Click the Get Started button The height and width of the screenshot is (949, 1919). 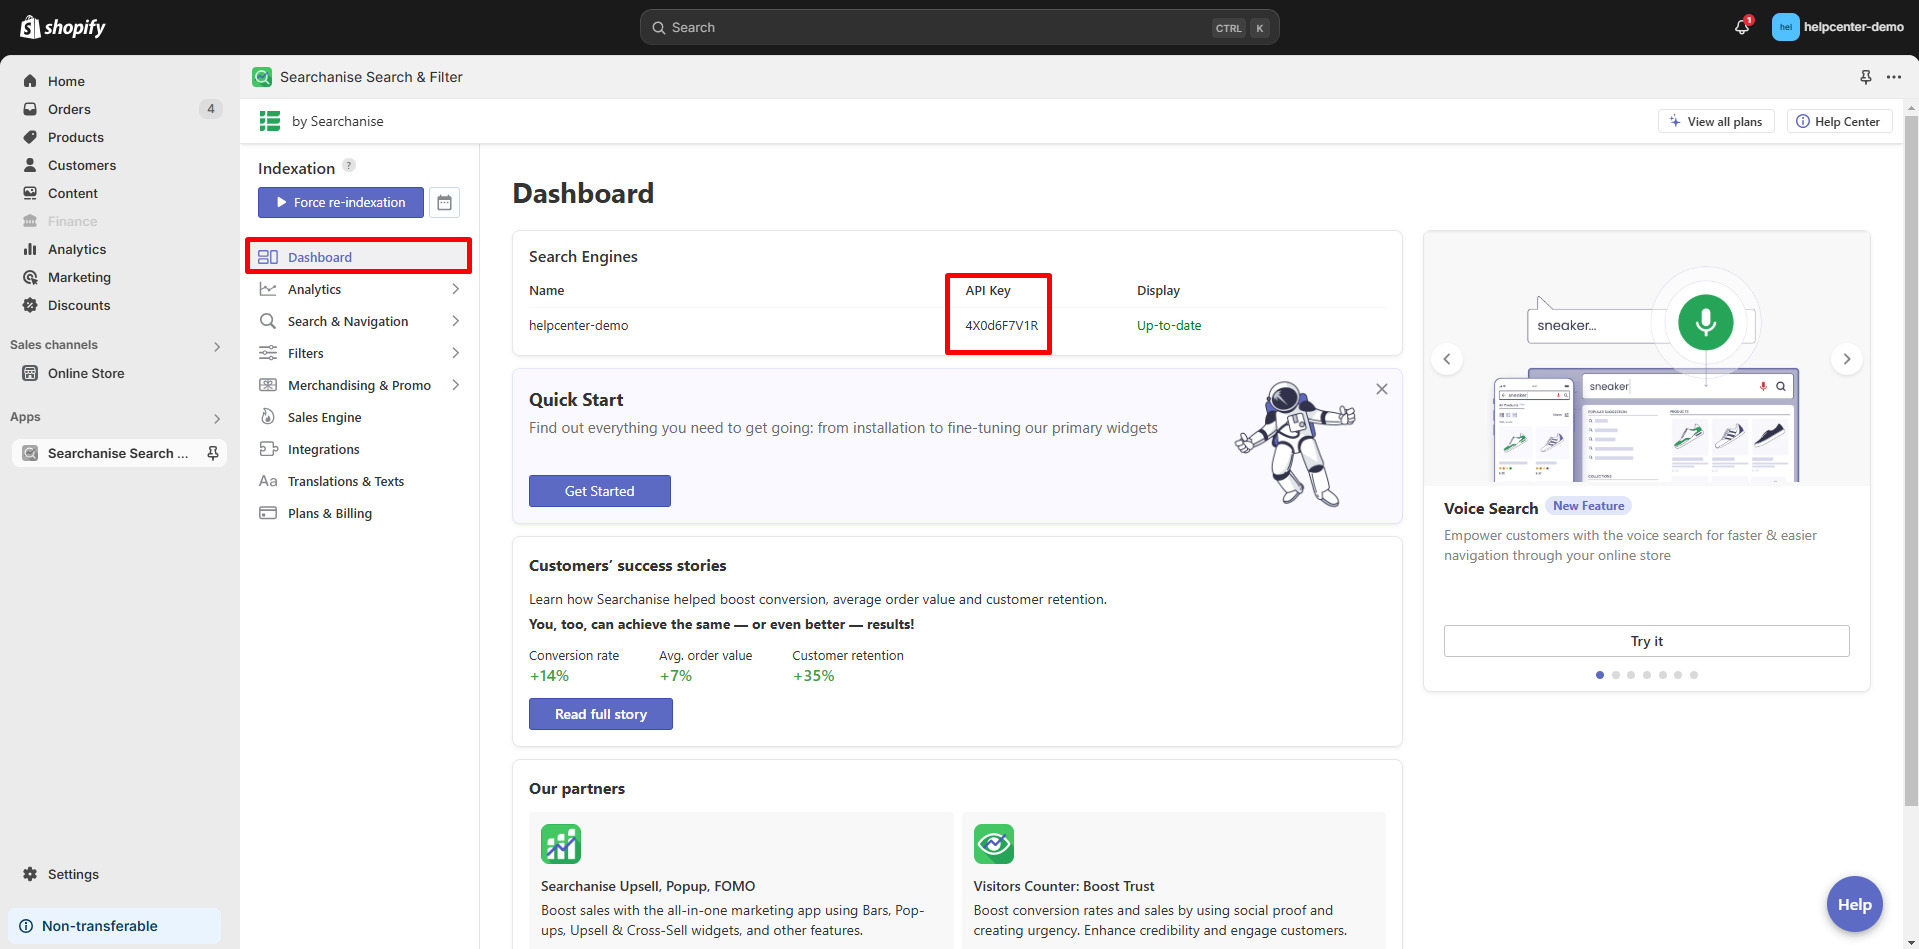599,491
